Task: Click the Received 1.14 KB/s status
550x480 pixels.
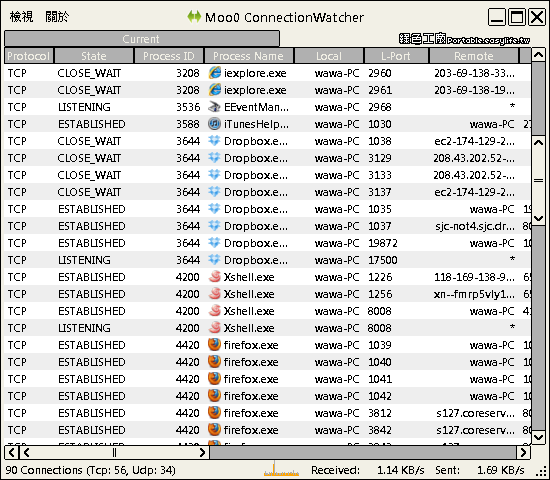Action: (368, 470)
